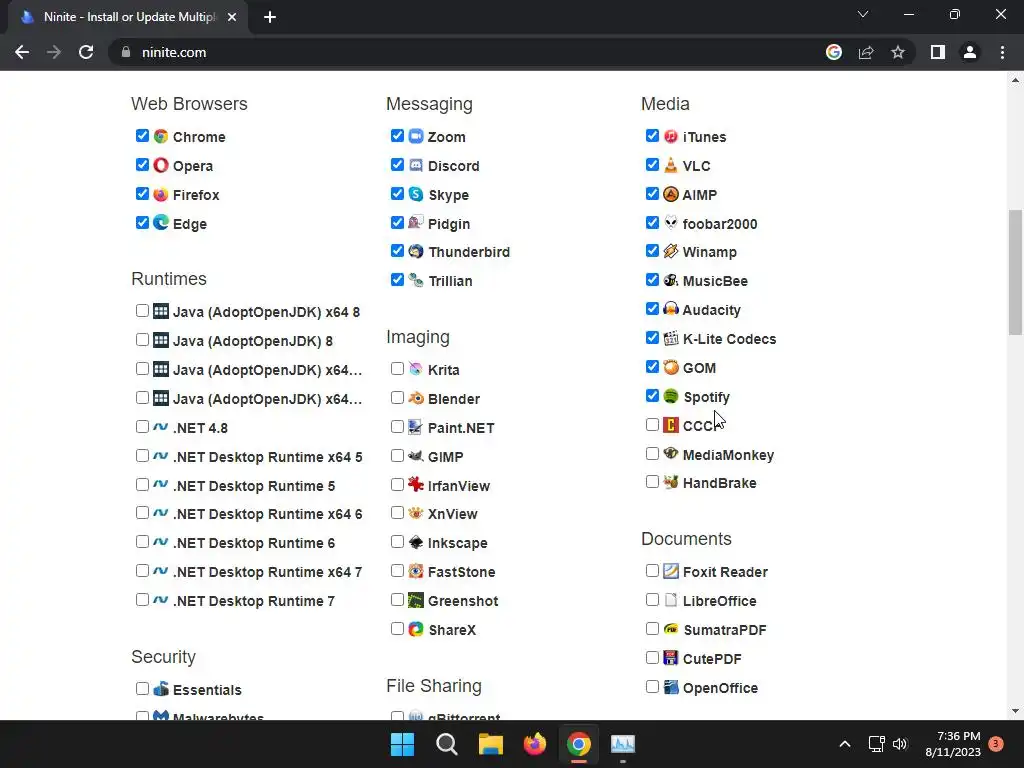The image size is (1024, 768).
Task: Click the Spotify green icon
Action: 671,396
